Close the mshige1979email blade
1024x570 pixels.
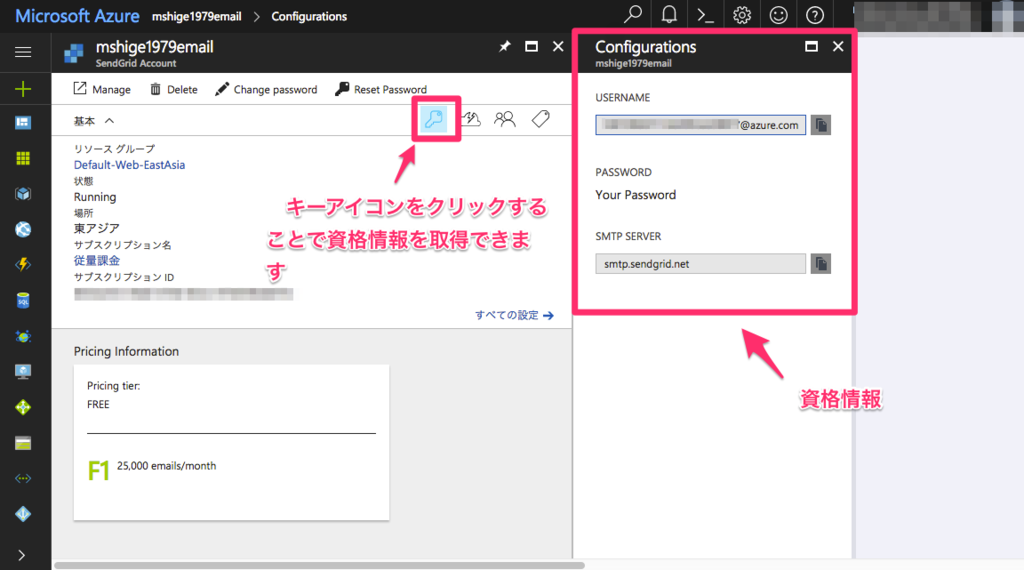(558, 46)
